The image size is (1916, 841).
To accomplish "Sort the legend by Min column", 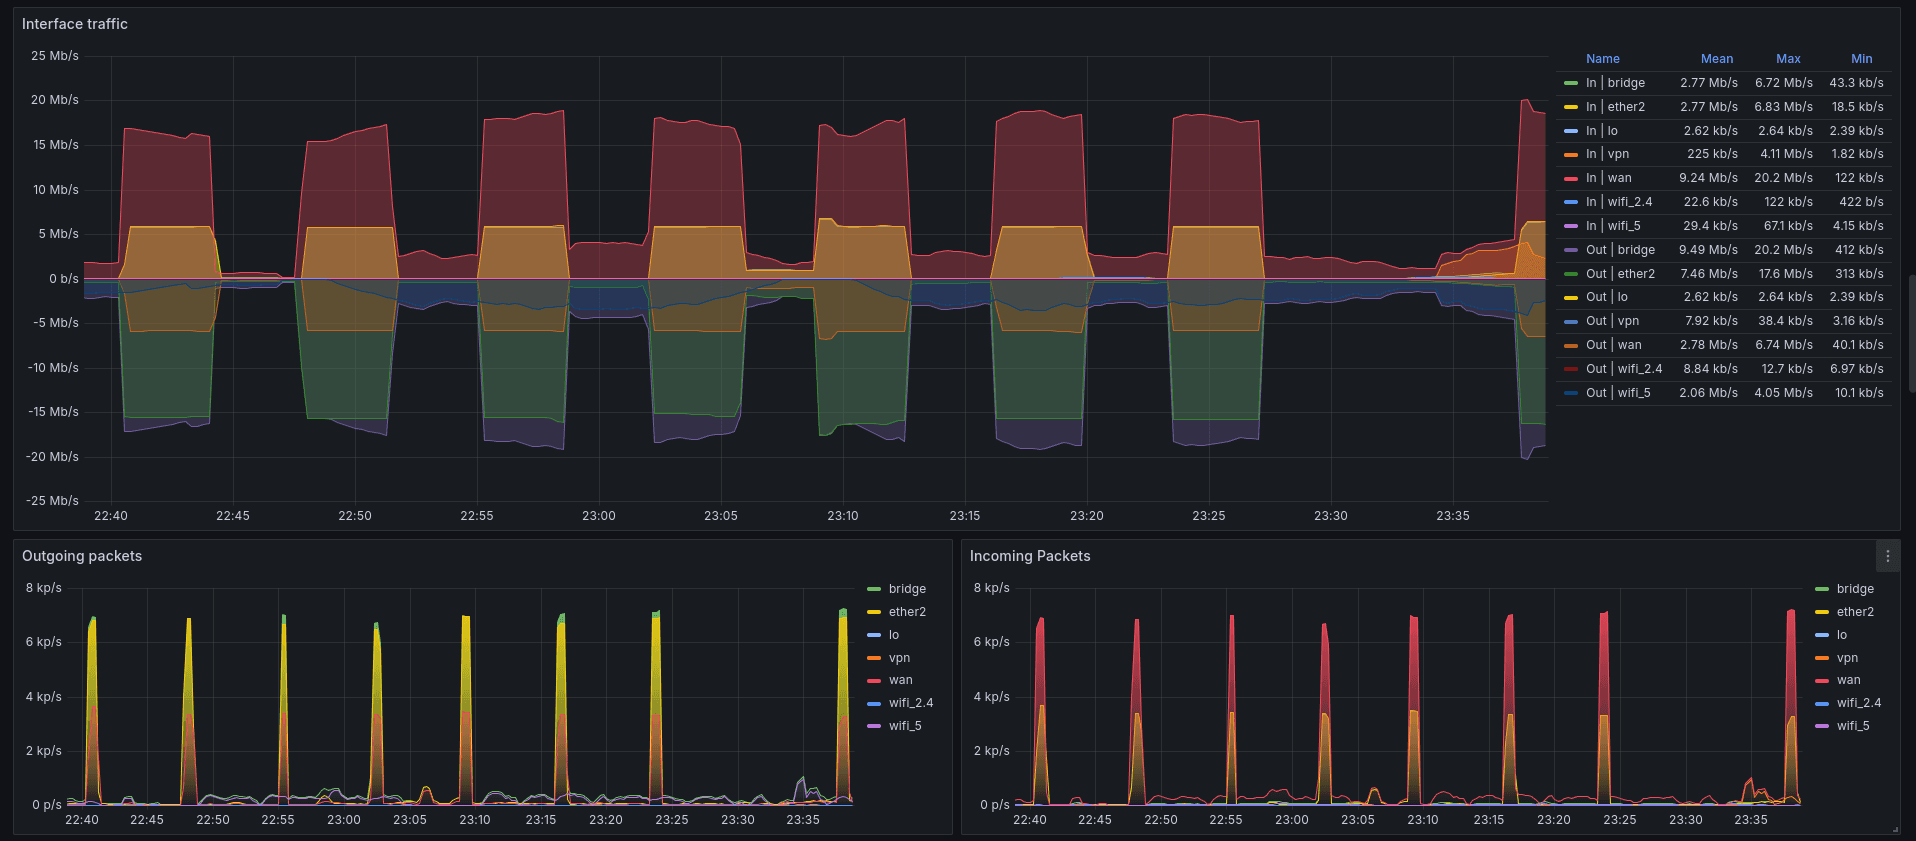I will (x=1861, y=59).
